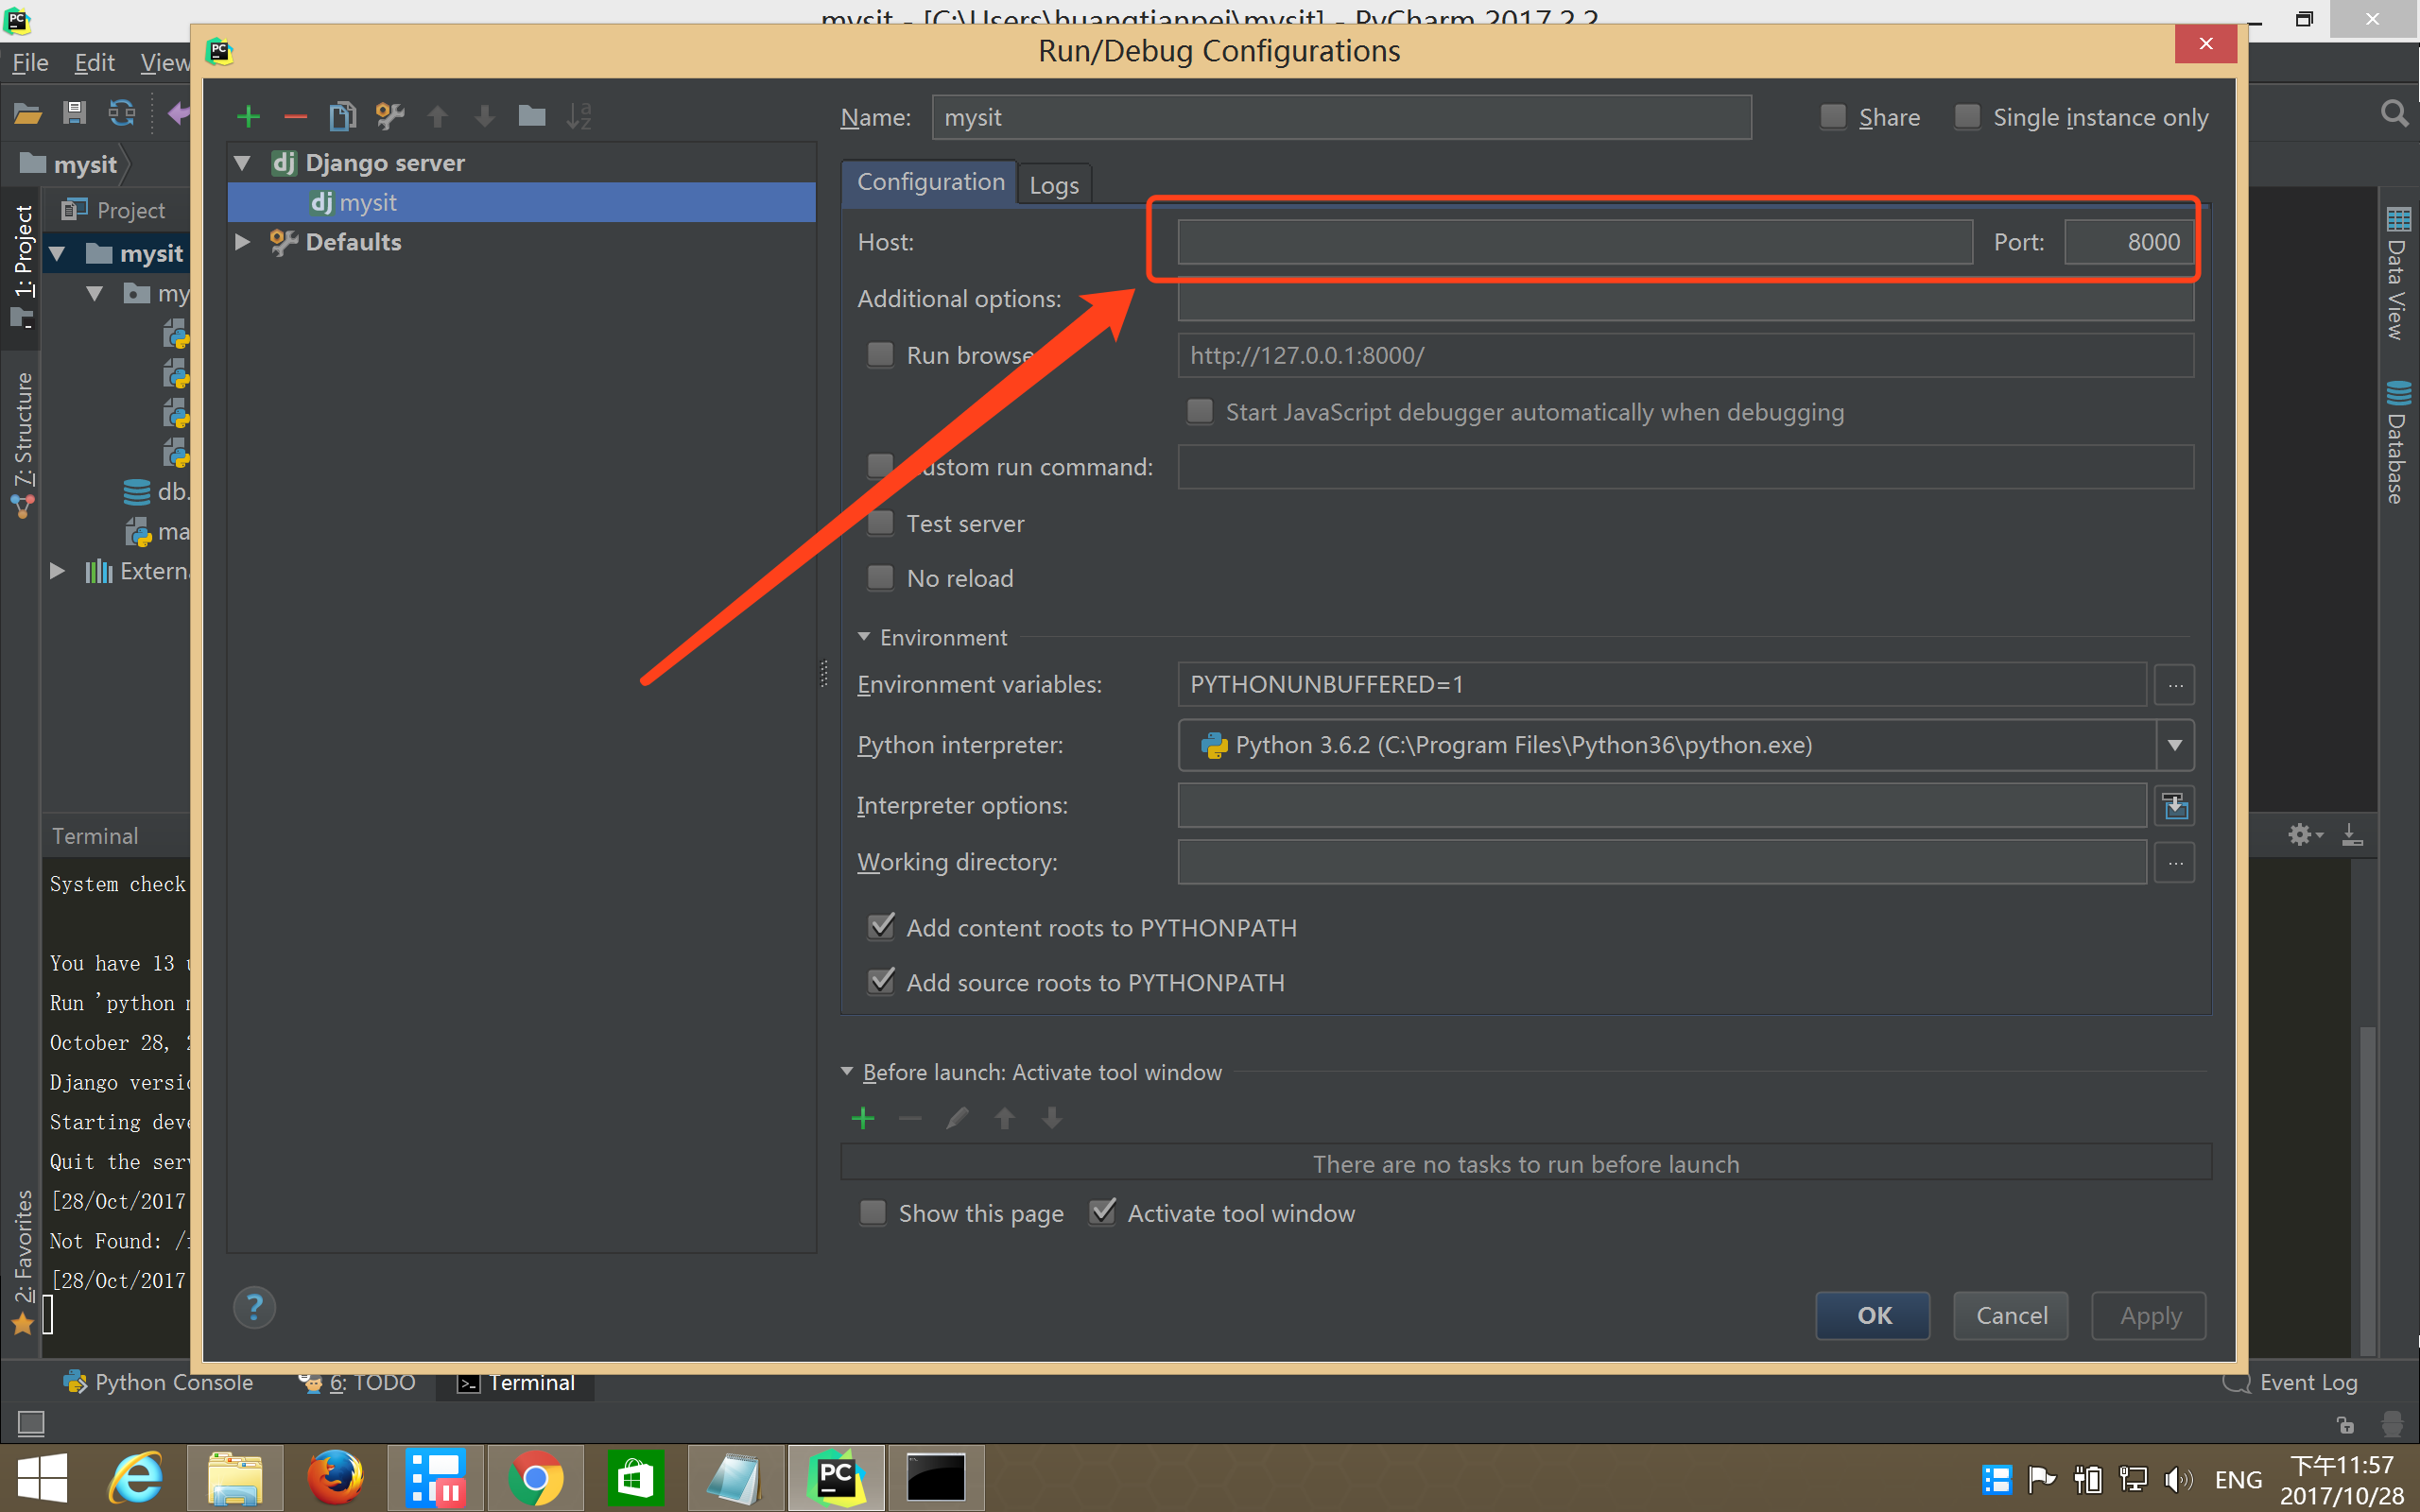The width and height of the screenshot is (2420, 1512).
Task: Uncheck Activate tool window
Action: coord(1102,1213)
